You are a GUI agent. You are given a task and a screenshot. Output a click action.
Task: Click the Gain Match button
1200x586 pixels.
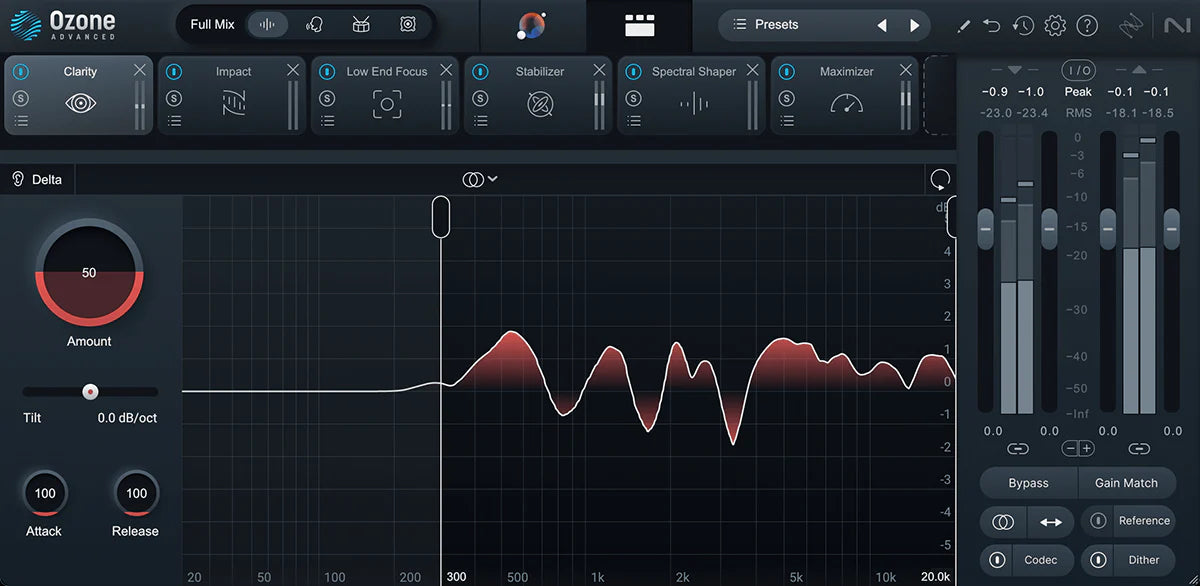[x=1127, y=483]
